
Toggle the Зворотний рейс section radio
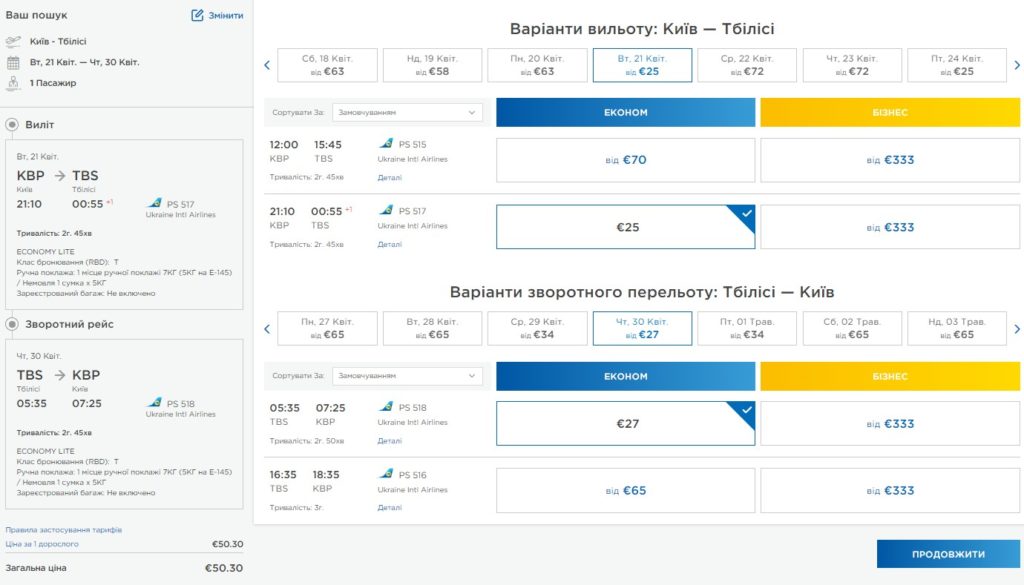12,324
